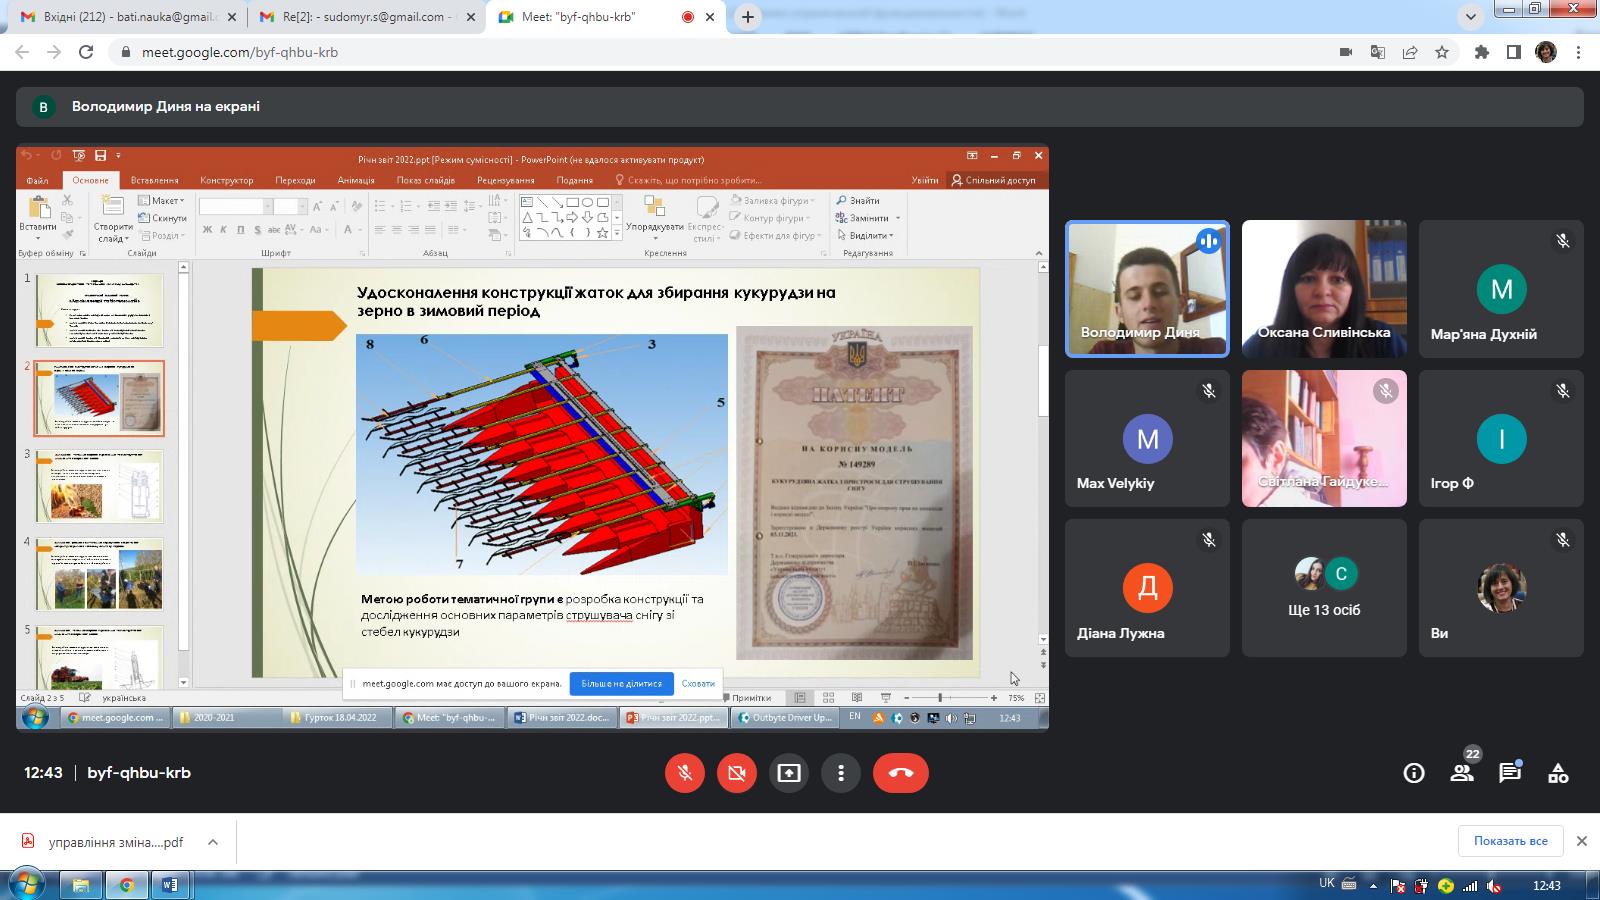Fit slide to window icon
The image size is (1600, 900).
[1040, 698]
